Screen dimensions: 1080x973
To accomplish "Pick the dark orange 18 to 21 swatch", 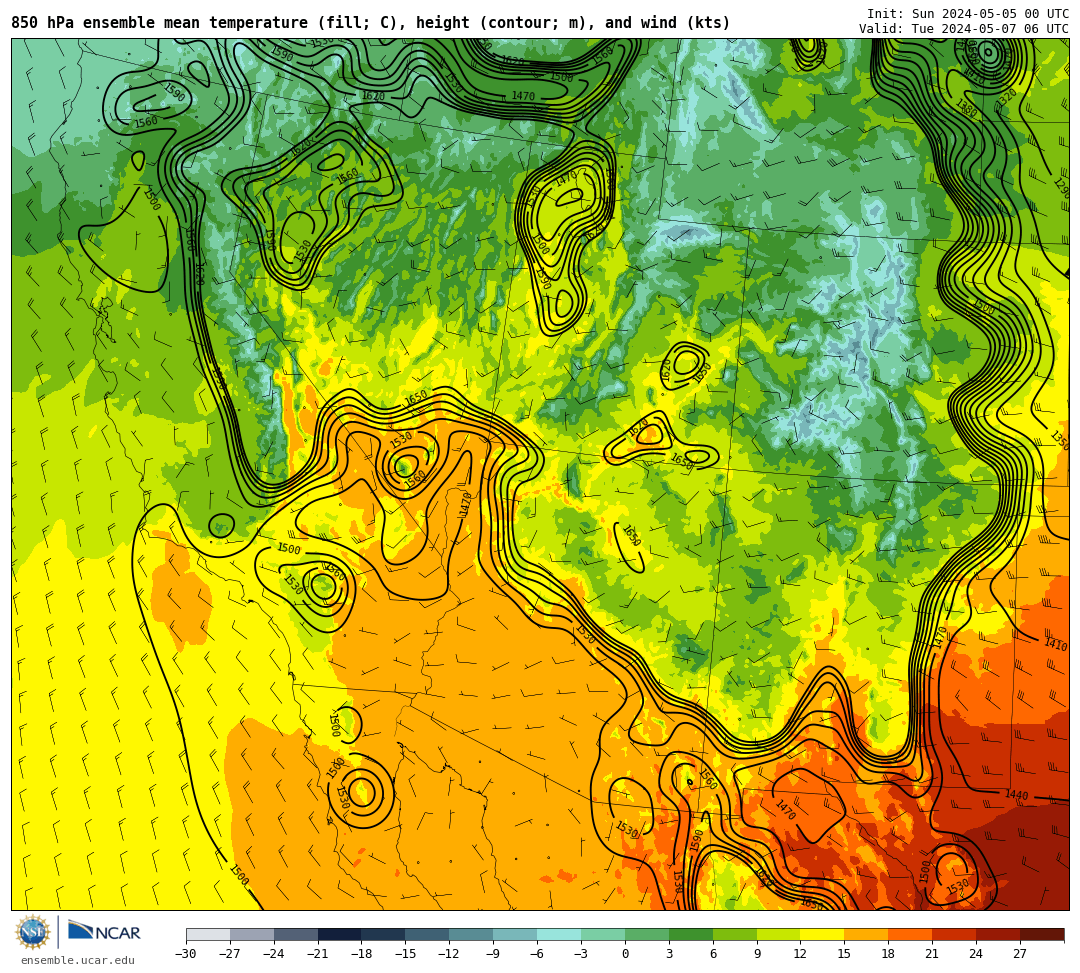I will [x=911, y=934].
